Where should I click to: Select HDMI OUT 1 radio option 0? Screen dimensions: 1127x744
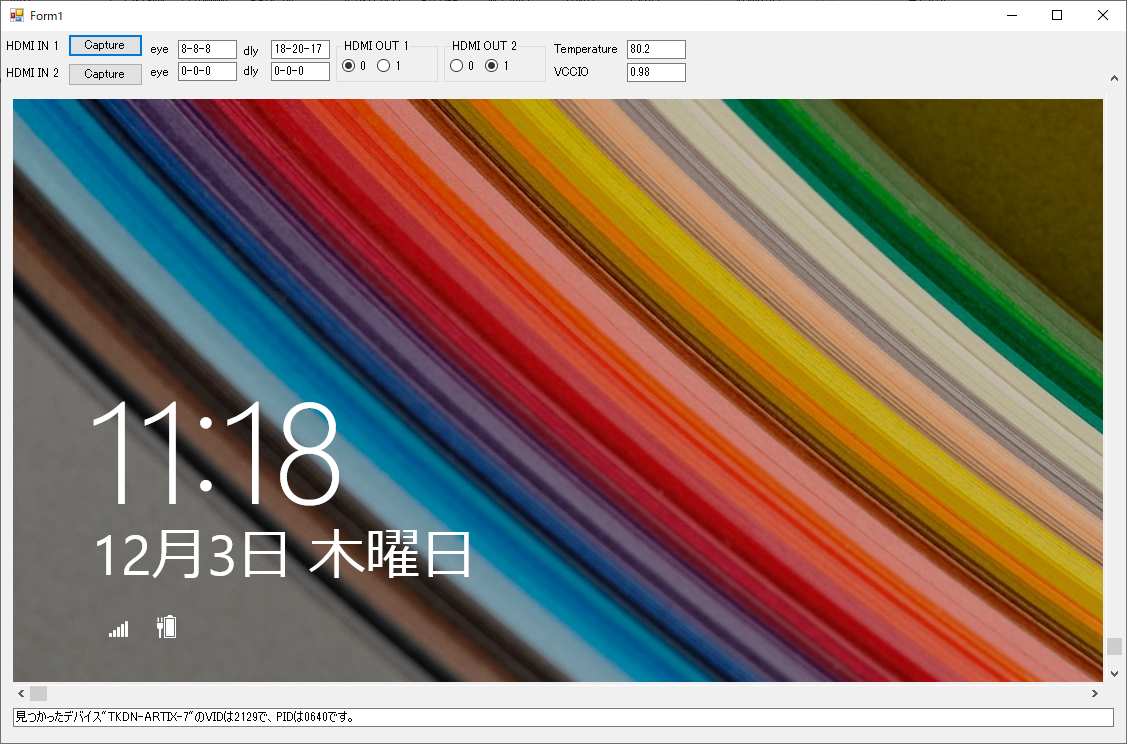tap(349, 66)
